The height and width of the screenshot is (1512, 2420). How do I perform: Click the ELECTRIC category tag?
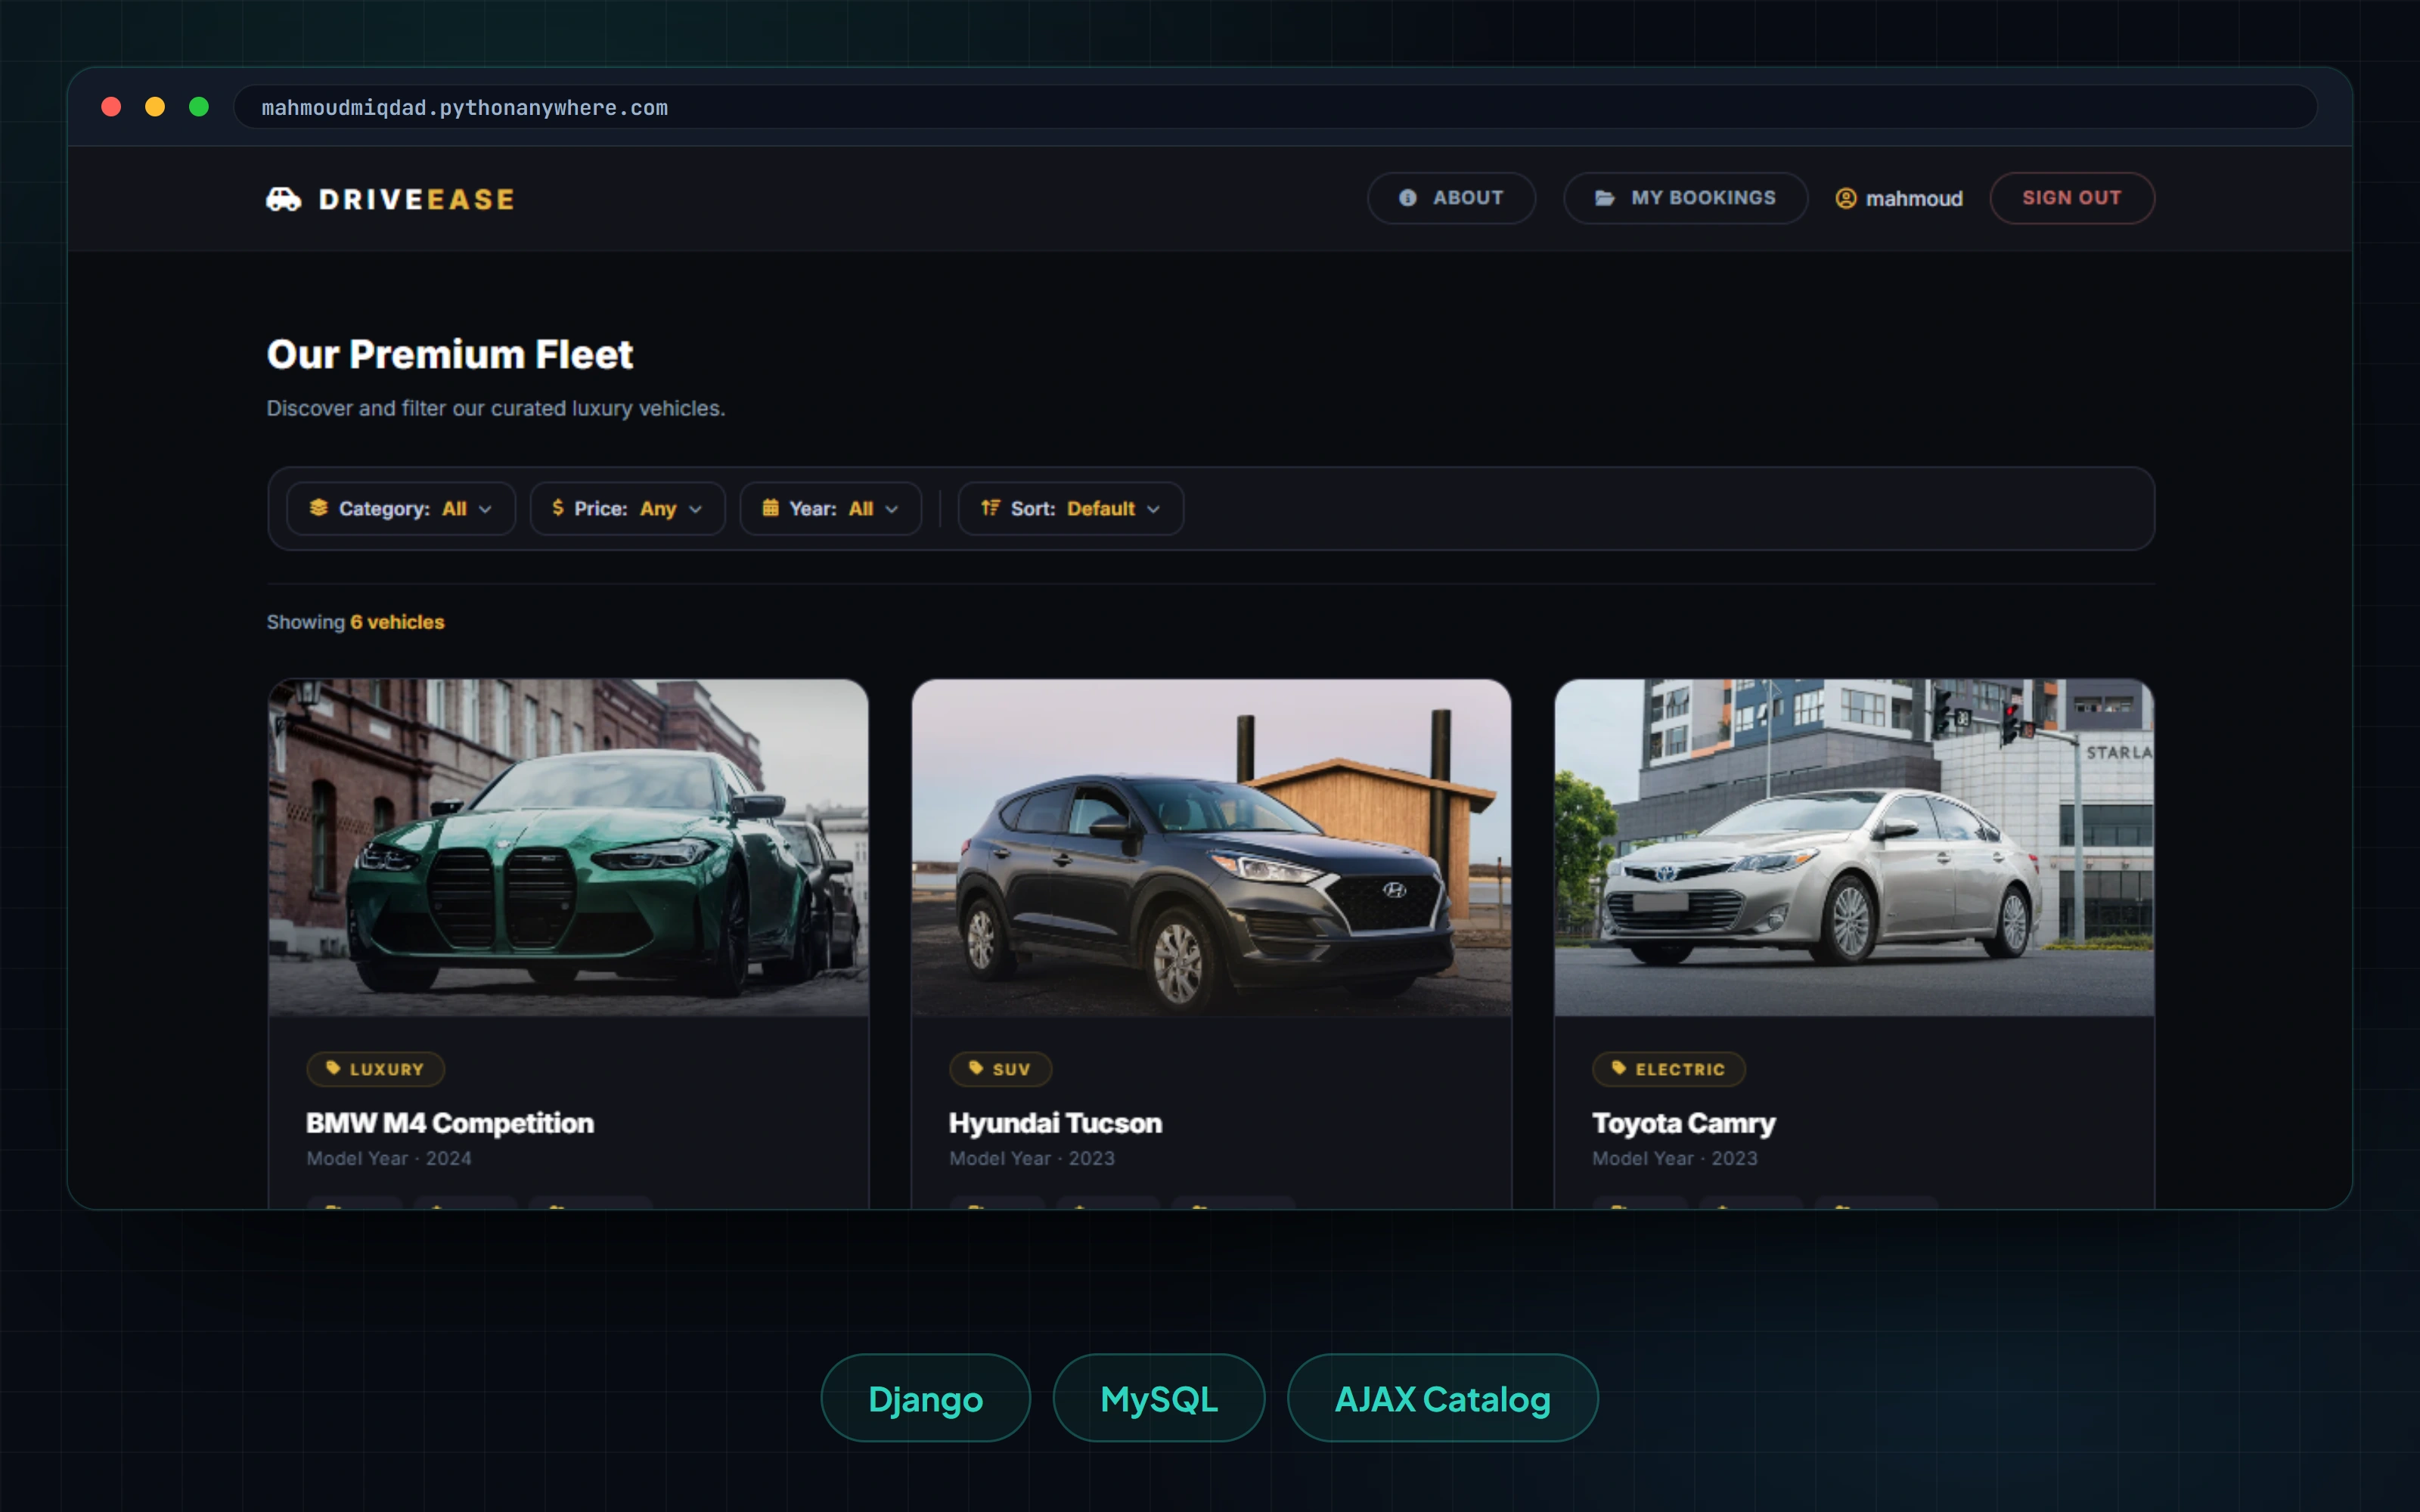click(x=1669, y=1069)
